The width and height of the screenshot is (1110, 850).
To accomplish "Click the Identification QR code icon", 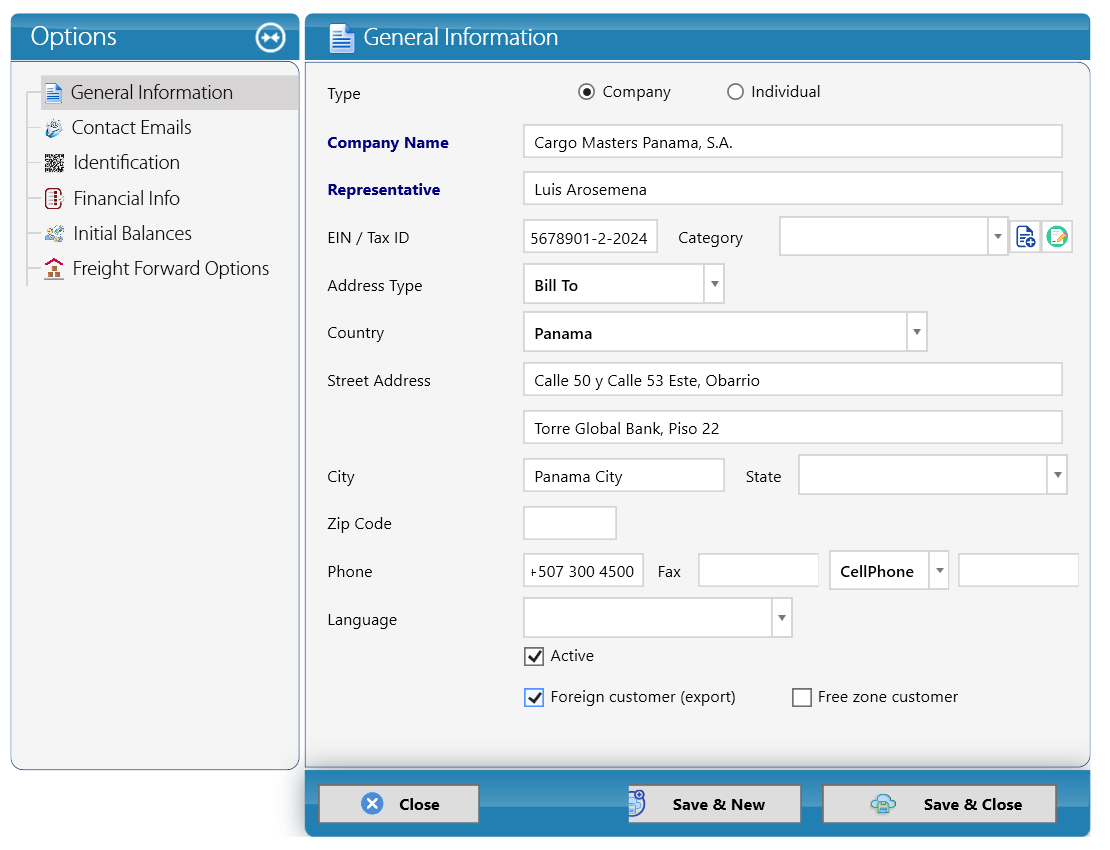I will pyautogui.click(x=54, y=163).
